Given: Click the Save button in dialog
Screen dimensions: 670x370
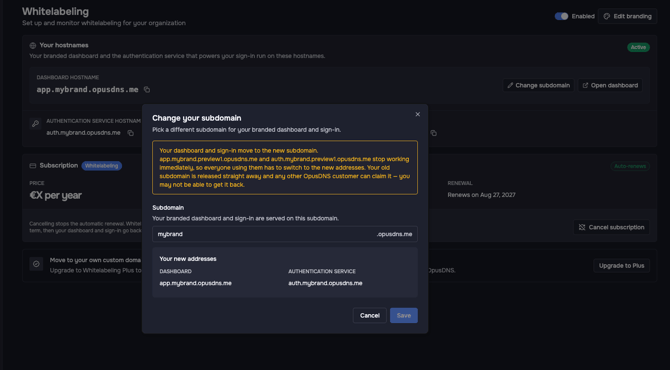Looking at the screenshot, I should point(403,315).
